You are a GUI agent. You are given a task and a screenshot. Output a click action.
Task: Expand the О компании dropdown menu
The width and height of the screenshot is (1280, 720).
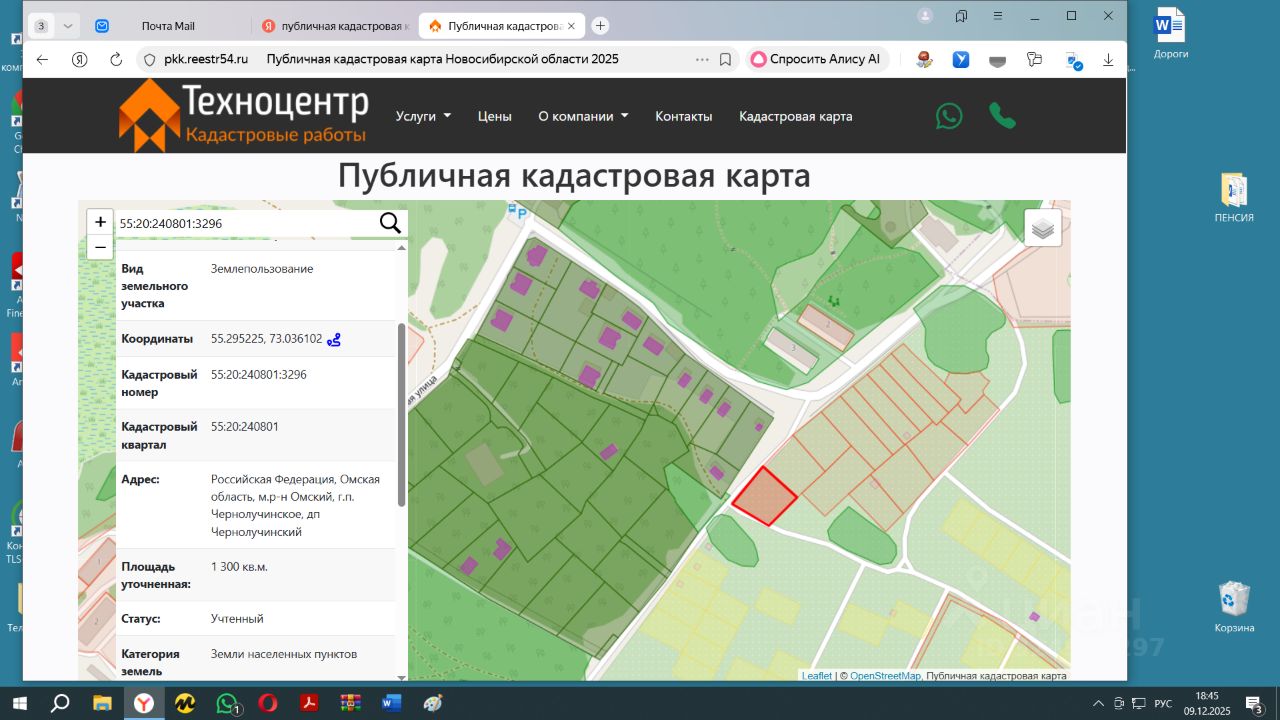tap(583, 116)
